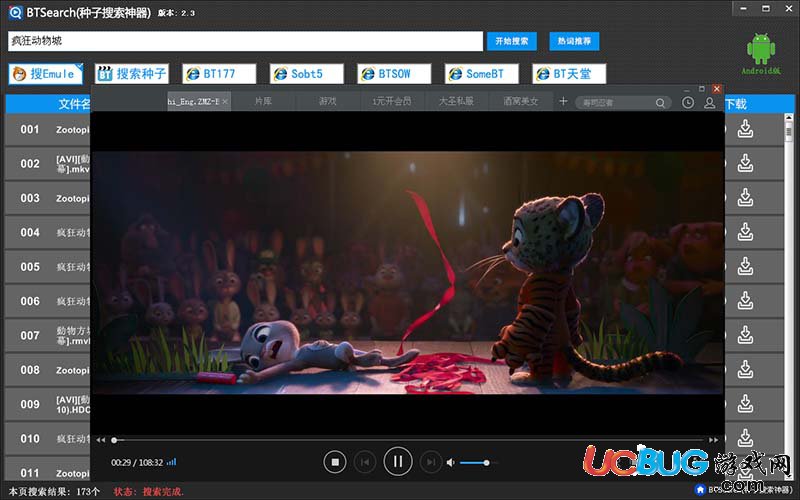Click the signal quality bars icon
This screenshot has width=800, height=500.
[x=171, y=462]
